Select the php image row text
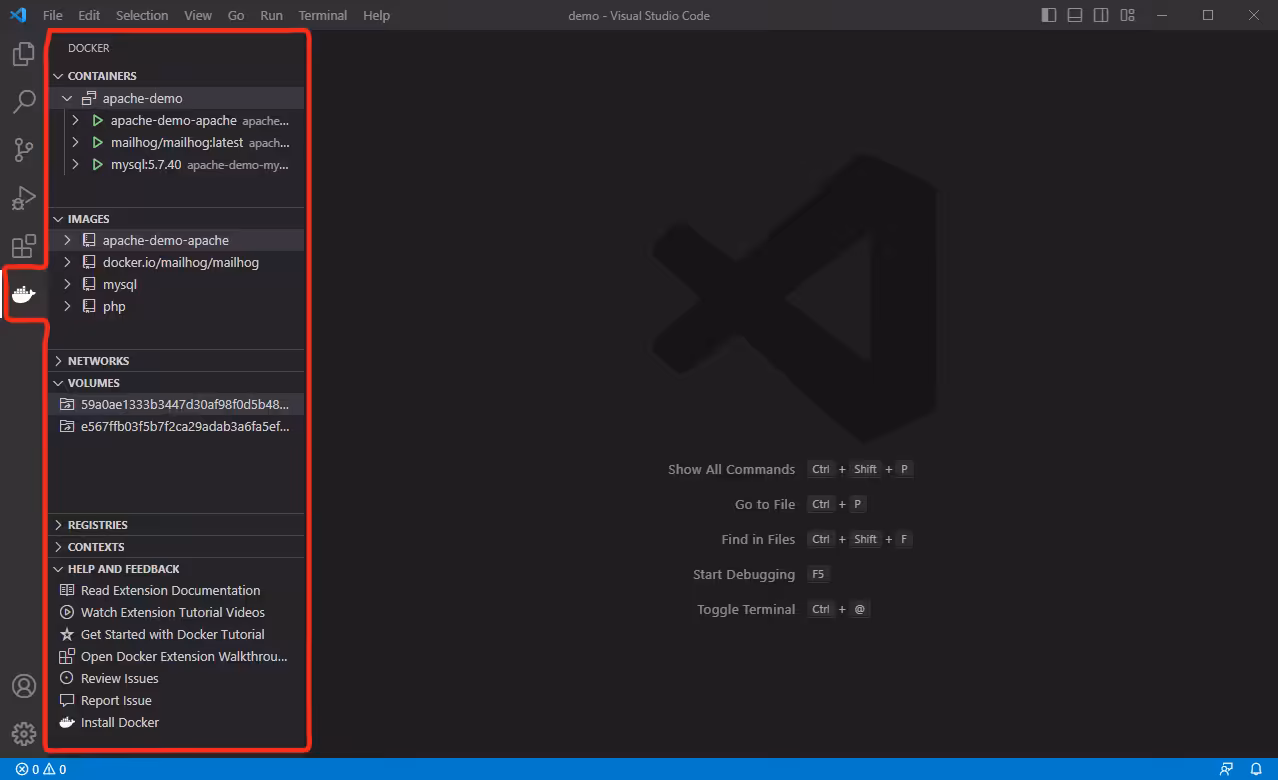Viewport: 1278px width, 780px height. pos(114,306)
